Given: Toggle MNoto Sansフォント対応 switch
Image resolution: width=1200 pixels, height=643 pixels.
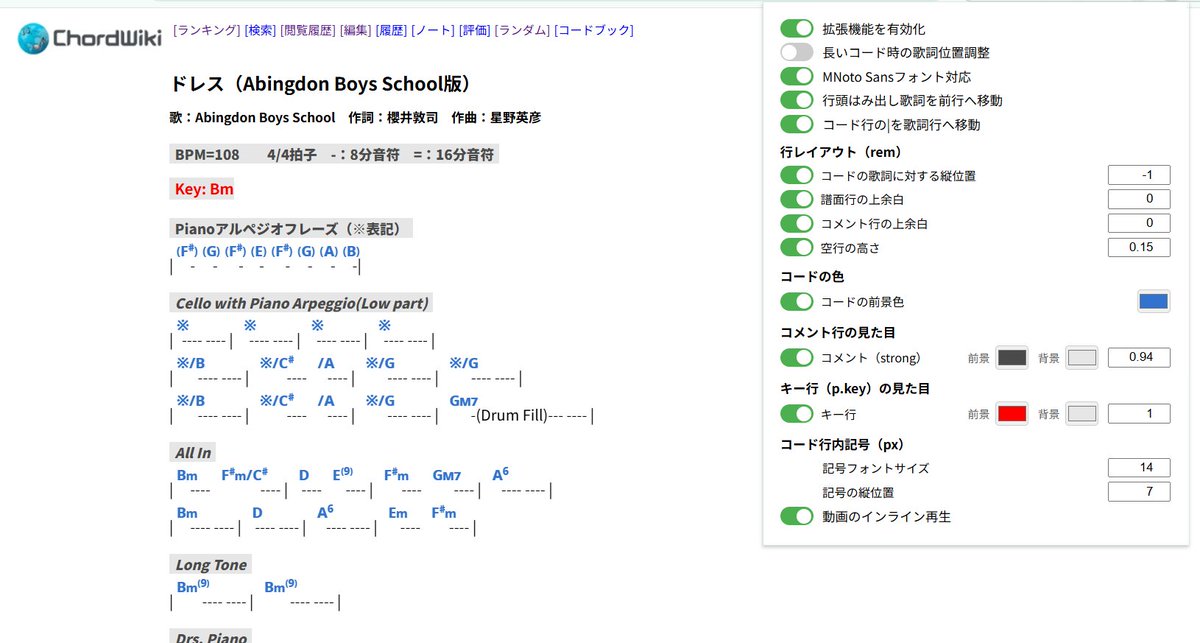Looking at the screenshot, I should [797, 76].
